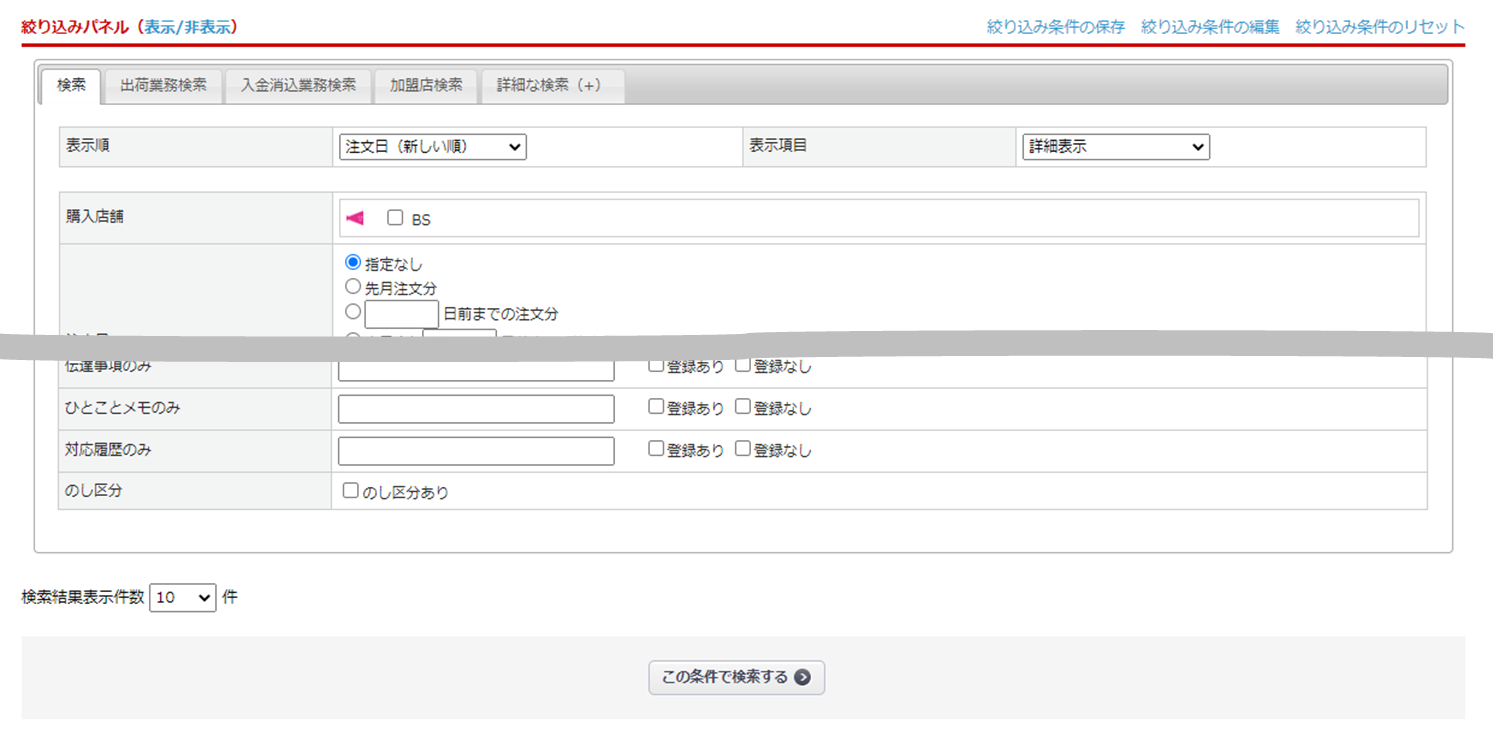Click the 絞り込み条件のリセット link
The image size is (1493, 748).
pyautogui.click(x=1379, y=27)
